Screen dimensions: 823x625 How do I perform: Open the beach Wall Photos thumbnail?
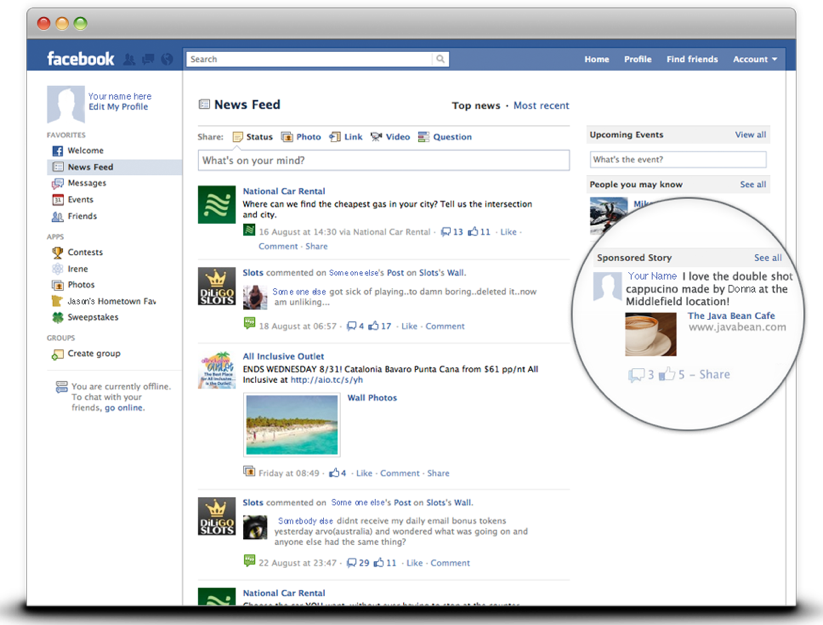point(292,425)
